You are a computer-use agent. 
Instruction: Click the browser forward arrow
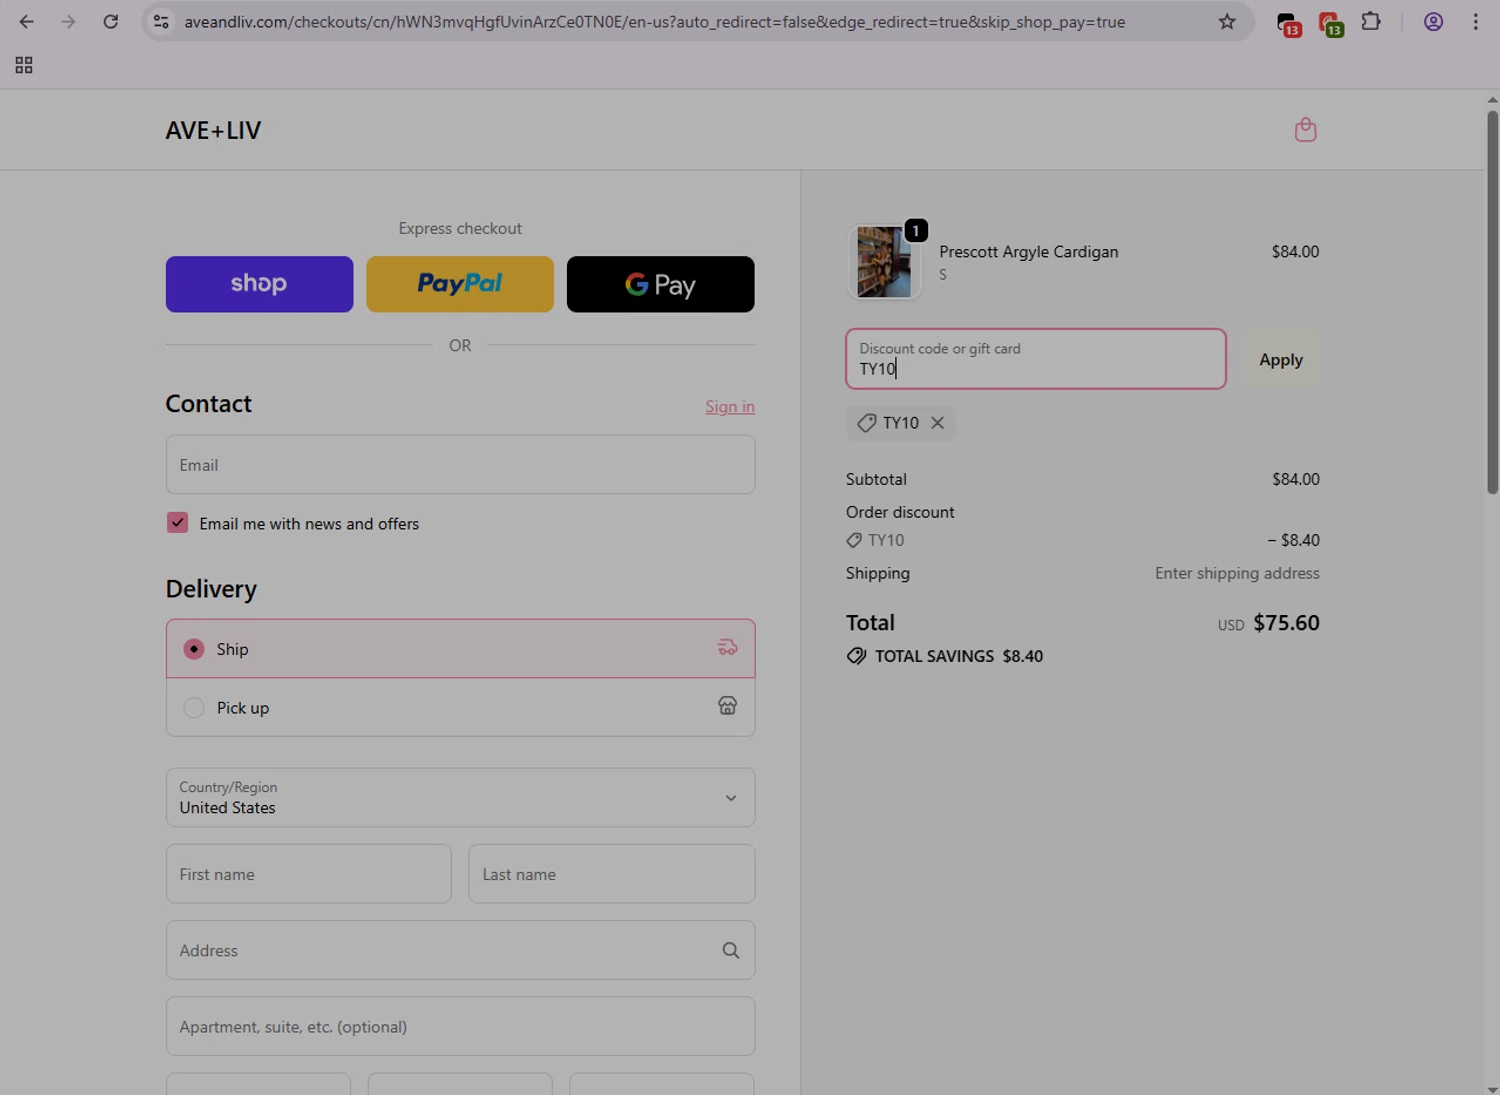(x=68, y=21)
